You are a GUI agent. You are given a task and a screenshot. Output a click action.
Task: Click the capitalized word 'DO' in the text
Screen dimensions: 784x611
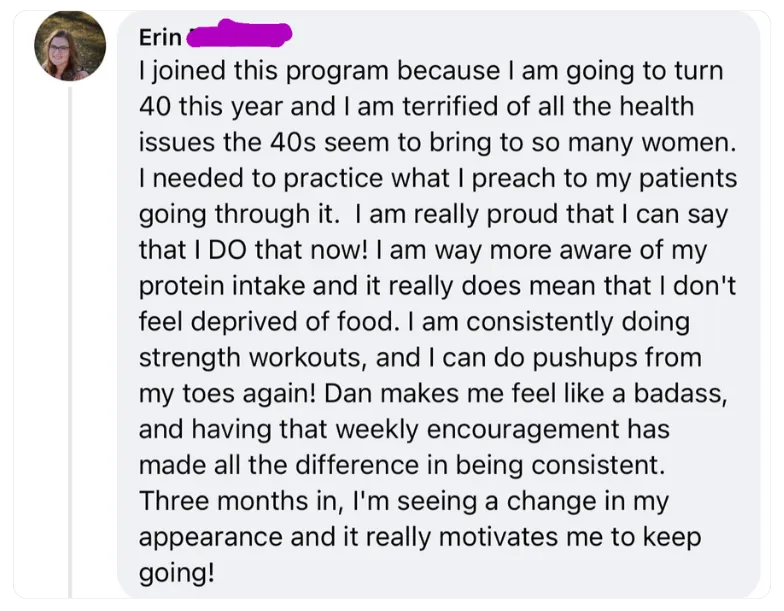pyautogui.click(x=228, y=250)
